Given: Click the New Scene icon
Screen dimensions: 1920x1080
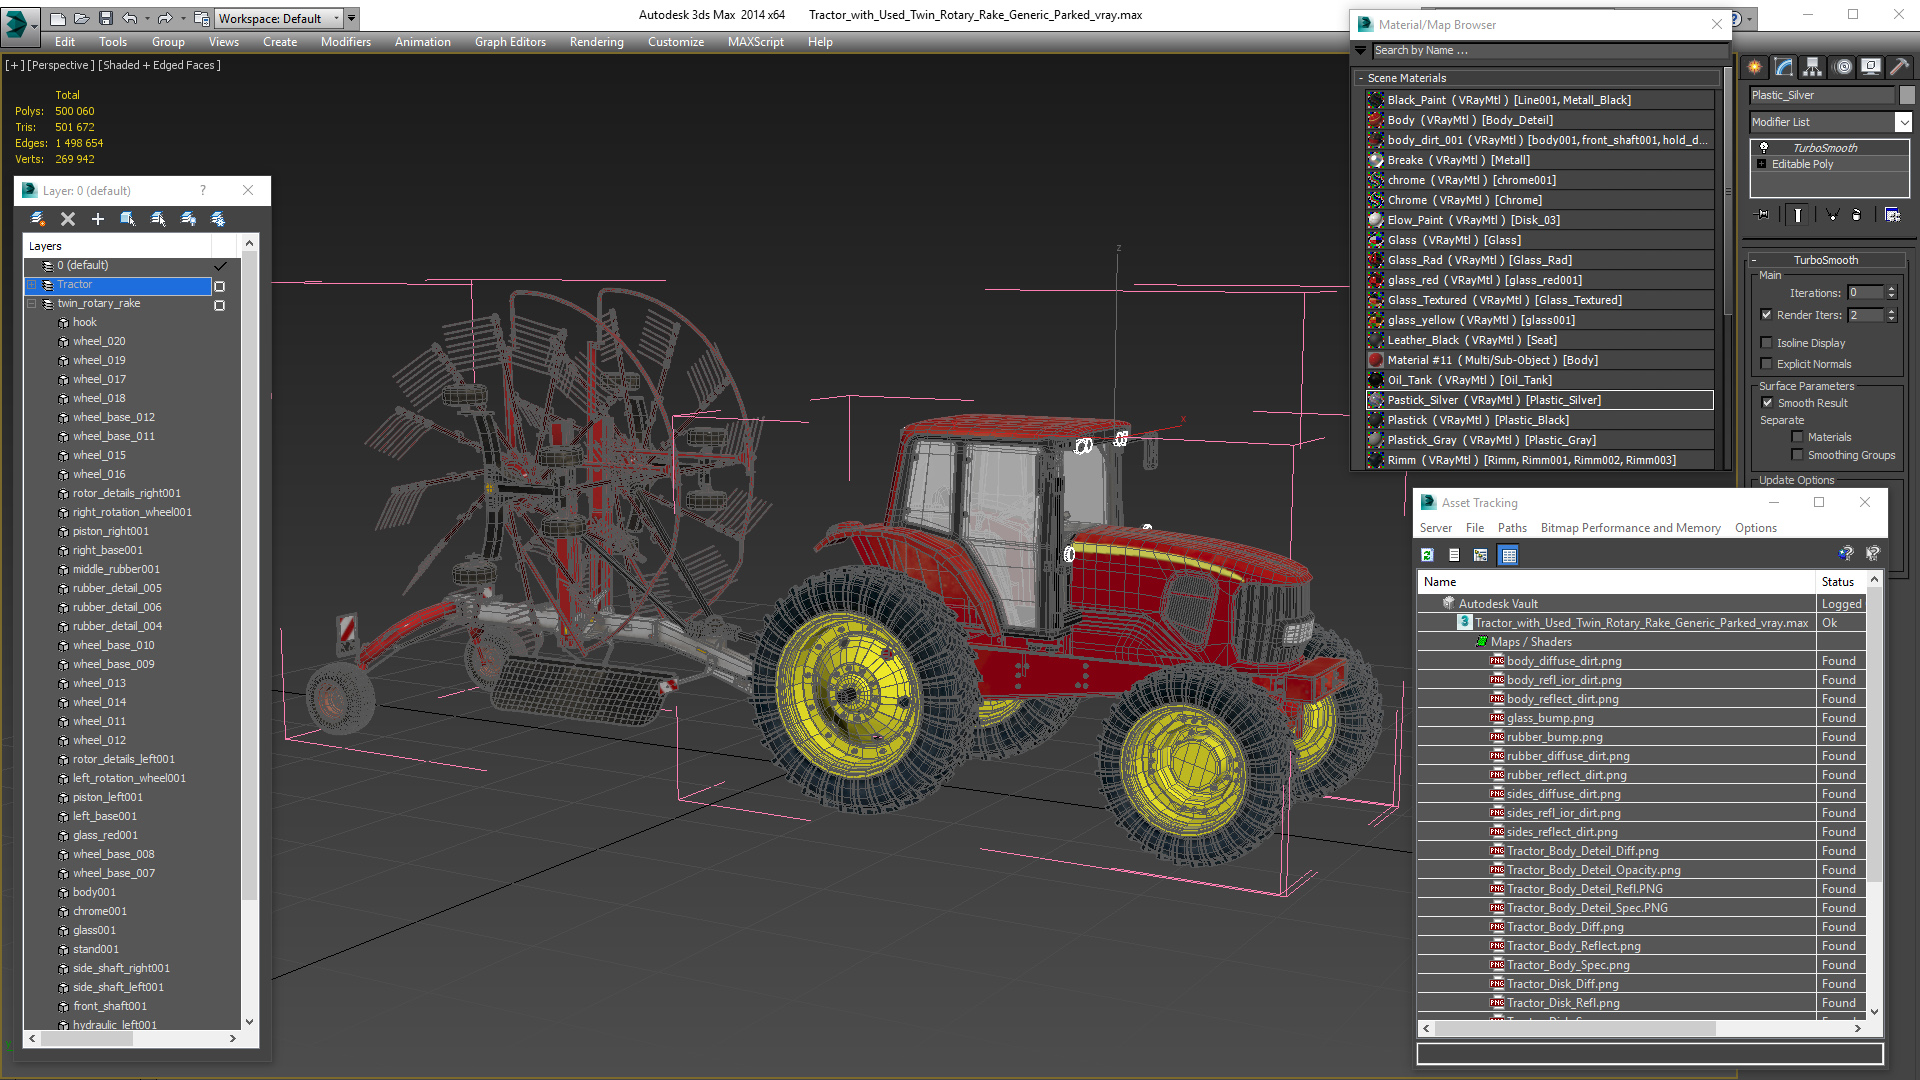Looking at the screenshot, I should click(x=58, y=18).
